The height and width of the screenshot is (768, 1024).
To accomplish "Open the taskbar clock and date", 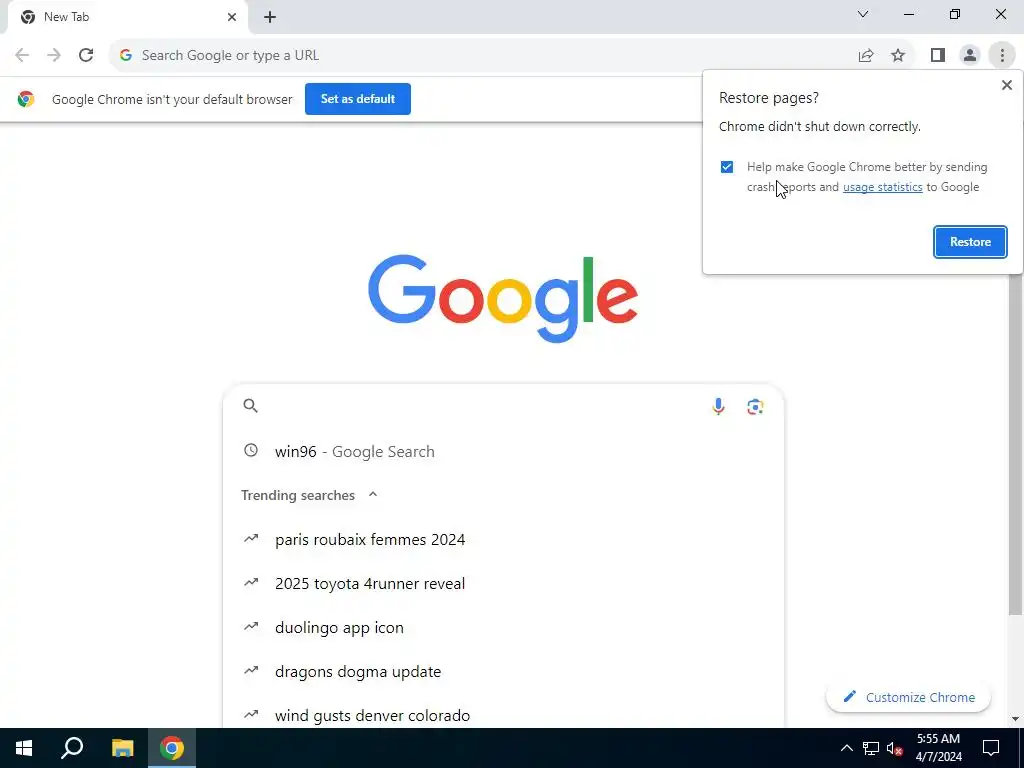I will 938,748.
